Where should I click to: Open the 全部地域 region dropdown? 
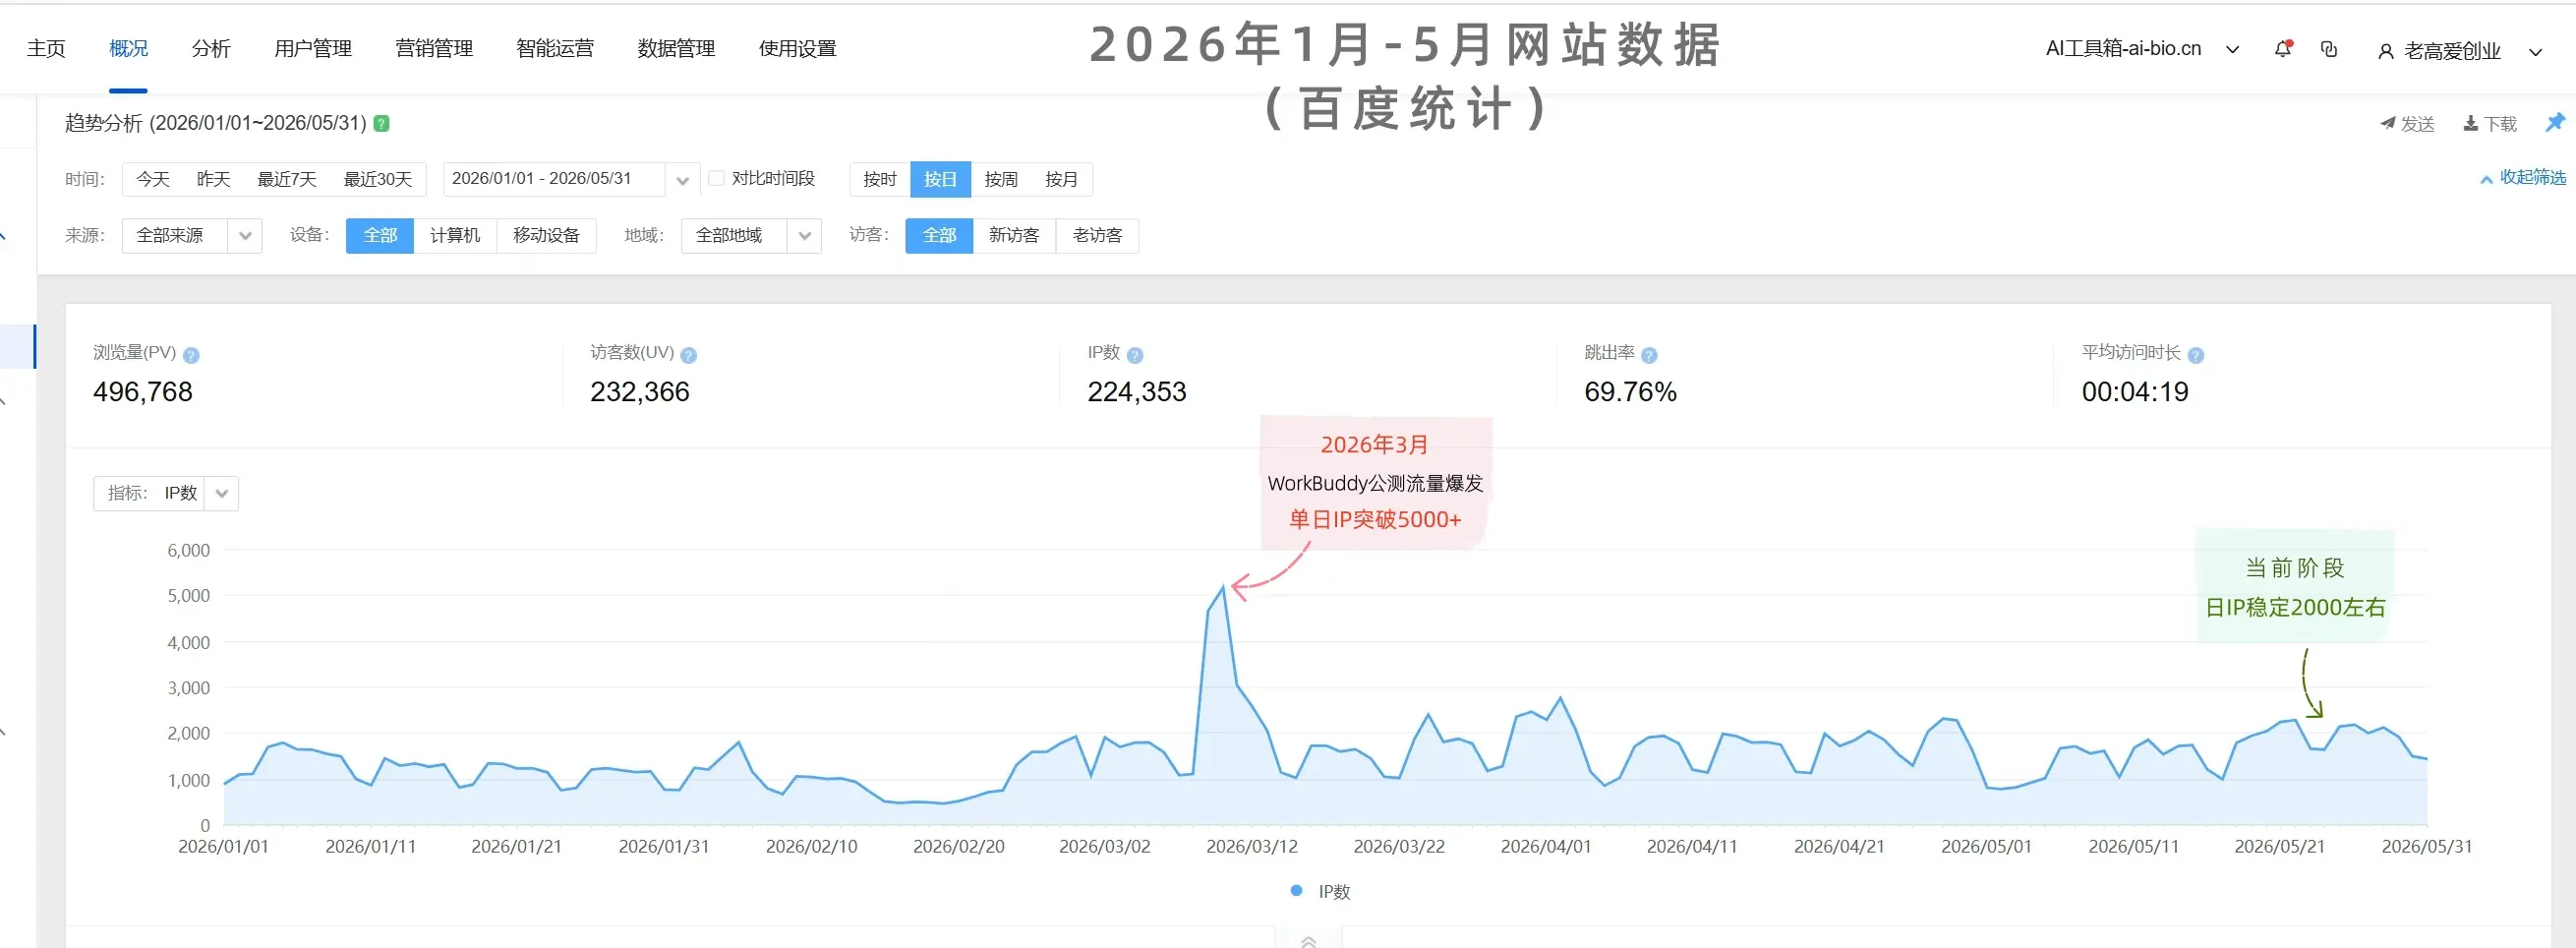click(751, 235)
